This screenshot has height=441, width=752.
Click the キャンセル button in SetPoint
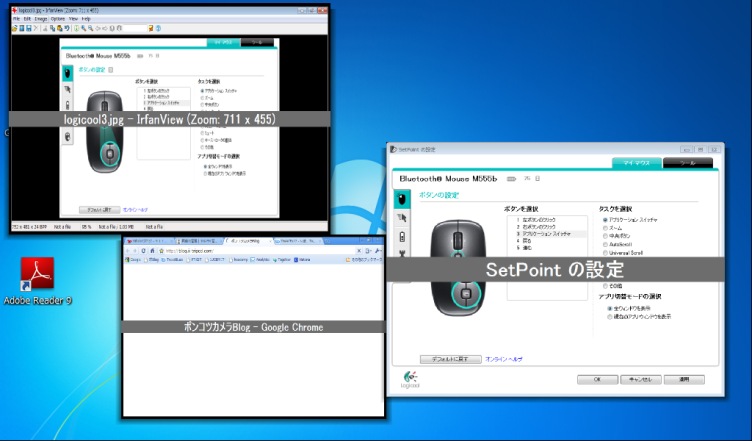click(641, 380)
